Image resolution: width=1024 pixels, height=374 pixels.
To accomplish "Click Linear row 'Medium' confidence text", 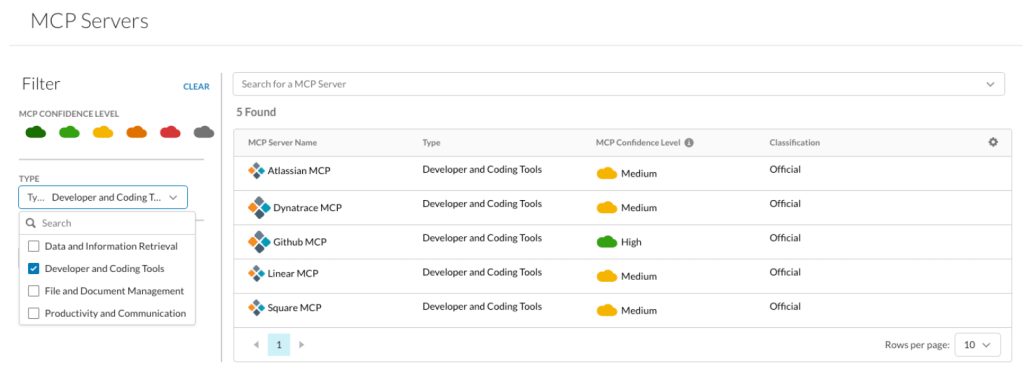I will [x=639, y=277].
